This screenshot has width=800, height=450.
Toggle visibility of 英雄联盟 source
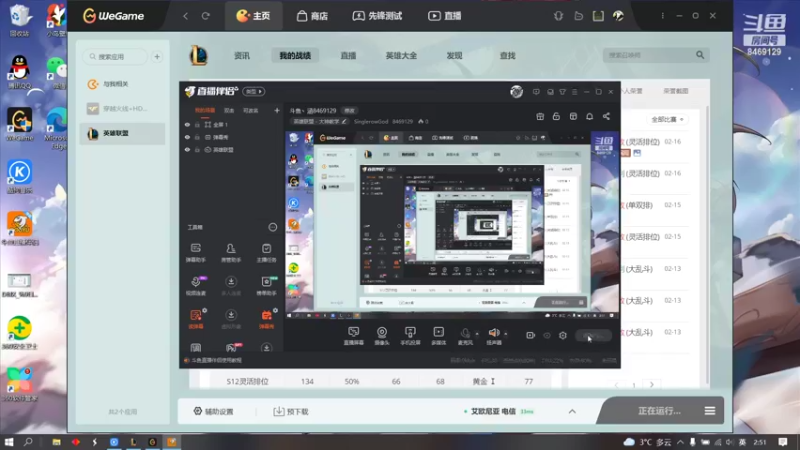[187, 150]
